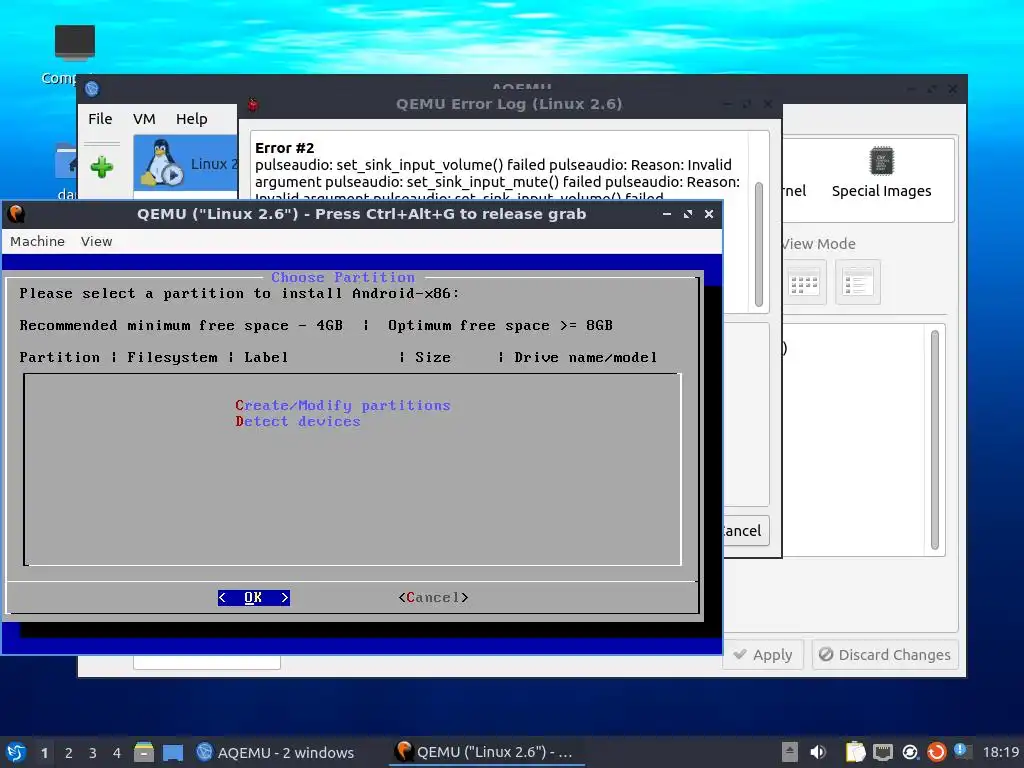
Task: Click the Error #2 heading text
Action: click(x=284, y=148)
